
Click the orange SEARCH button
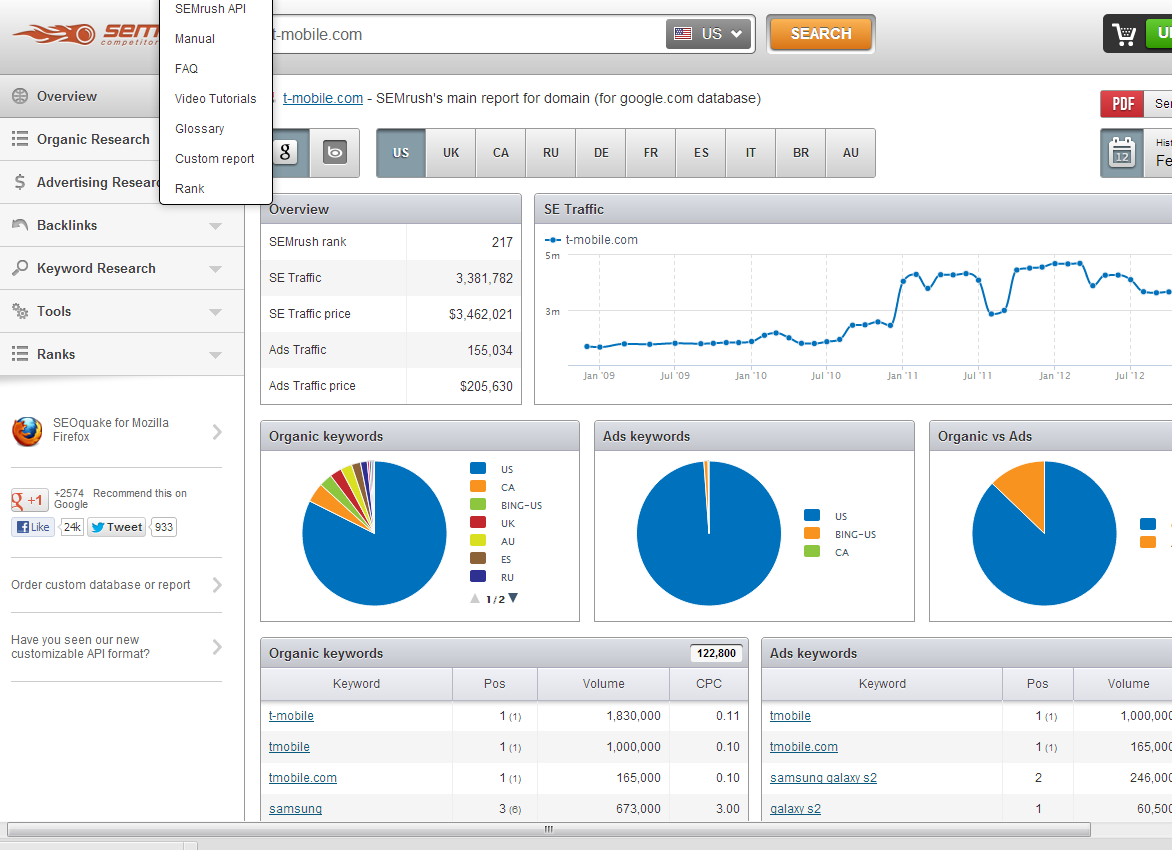821,34
